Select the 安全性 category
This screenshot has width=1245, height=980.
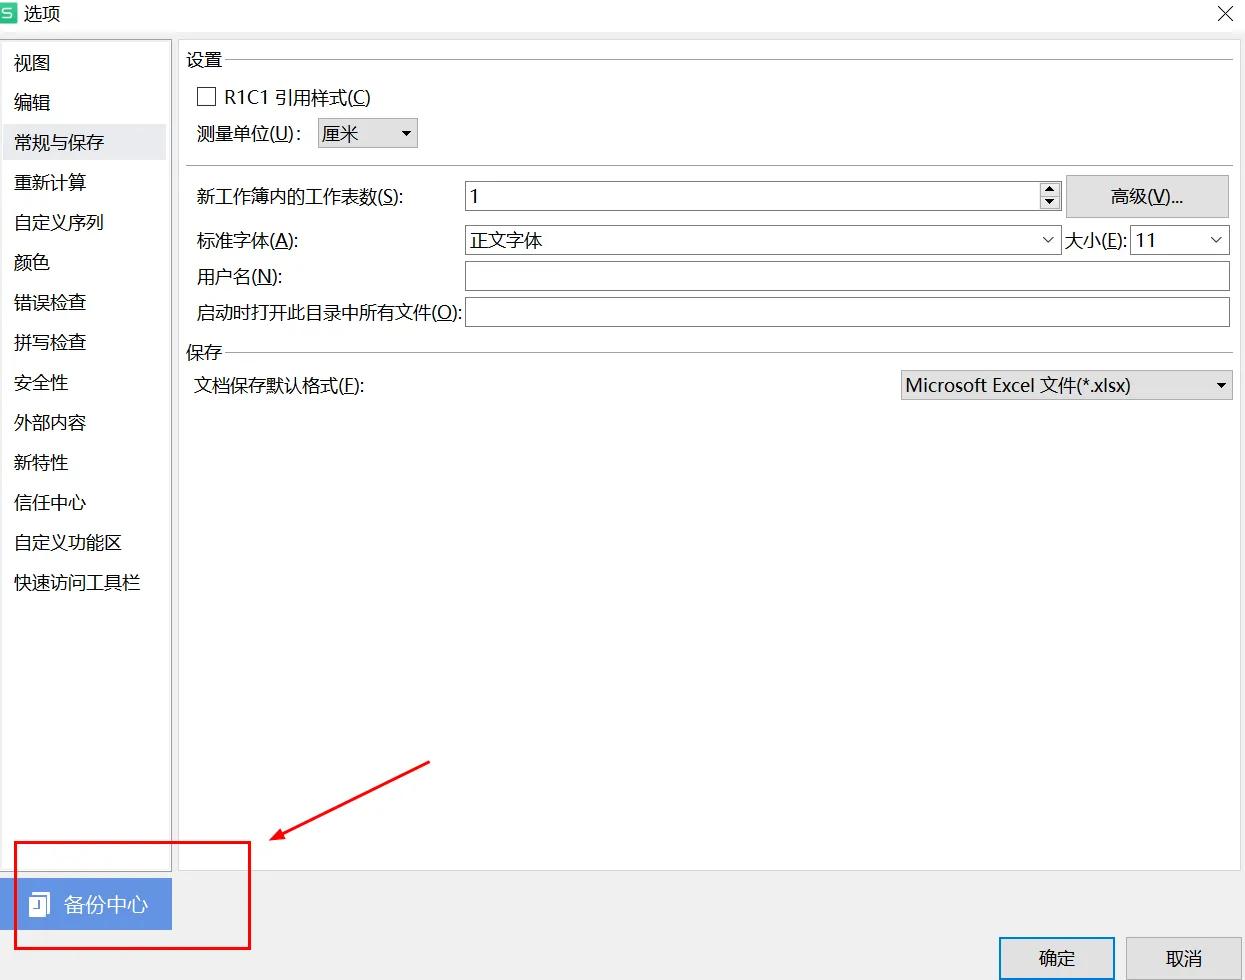85,382
